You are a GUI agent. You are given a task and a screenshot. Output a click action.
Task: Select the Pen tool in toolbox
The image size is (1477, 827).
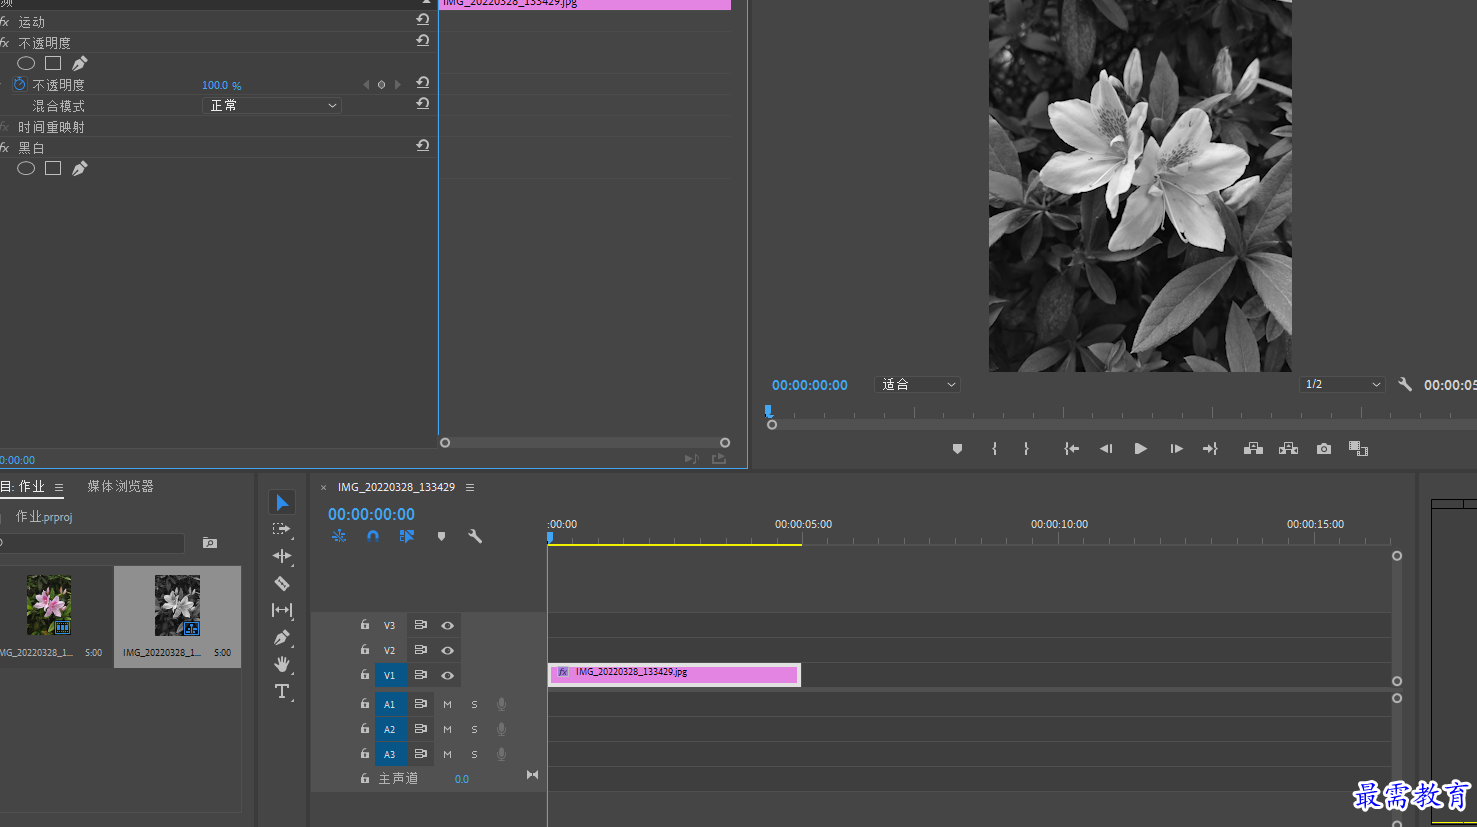click(x=282, y=637)
